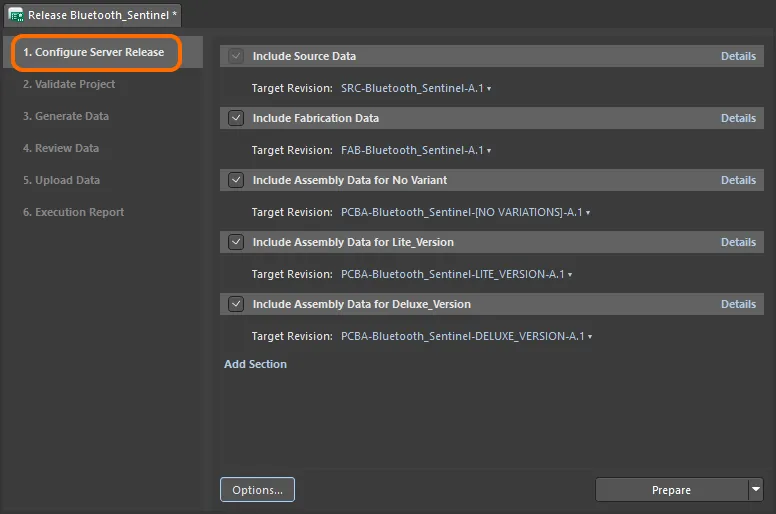776x514 pixels.
Task: Open the FAB-Bluetooth_Sentinel-A.1 target revision dropdown
Action: click(x=416, y=150)
